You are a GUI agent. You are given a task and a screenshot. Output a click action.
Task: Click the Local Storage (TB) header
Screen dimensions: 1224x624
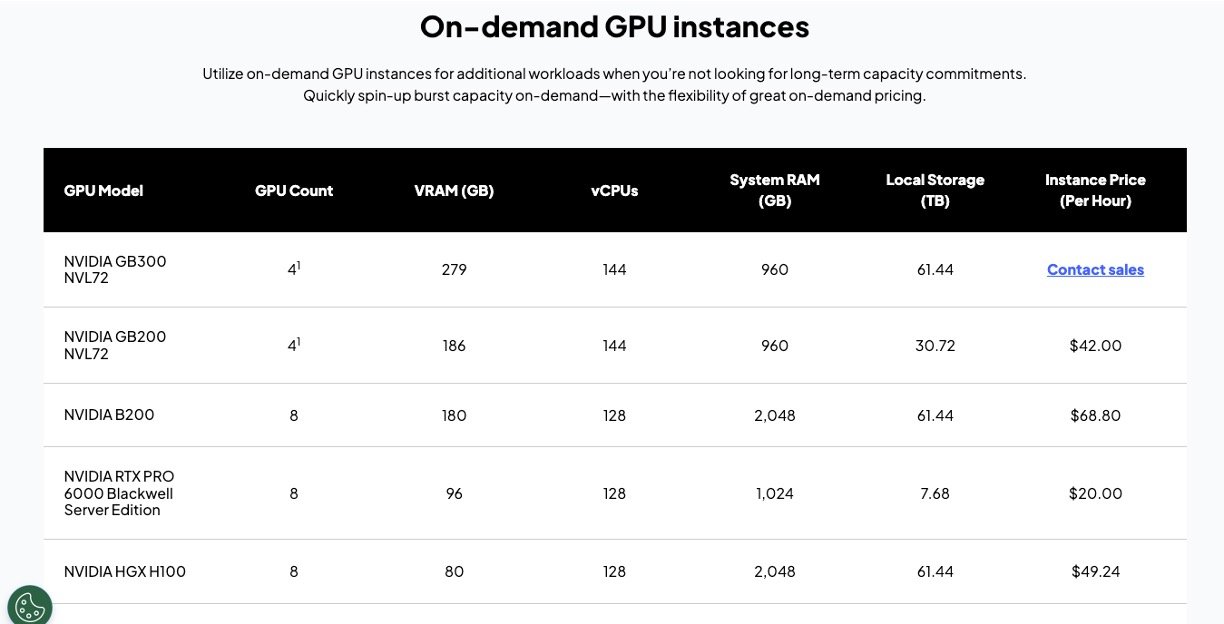[x=935, y=190]
